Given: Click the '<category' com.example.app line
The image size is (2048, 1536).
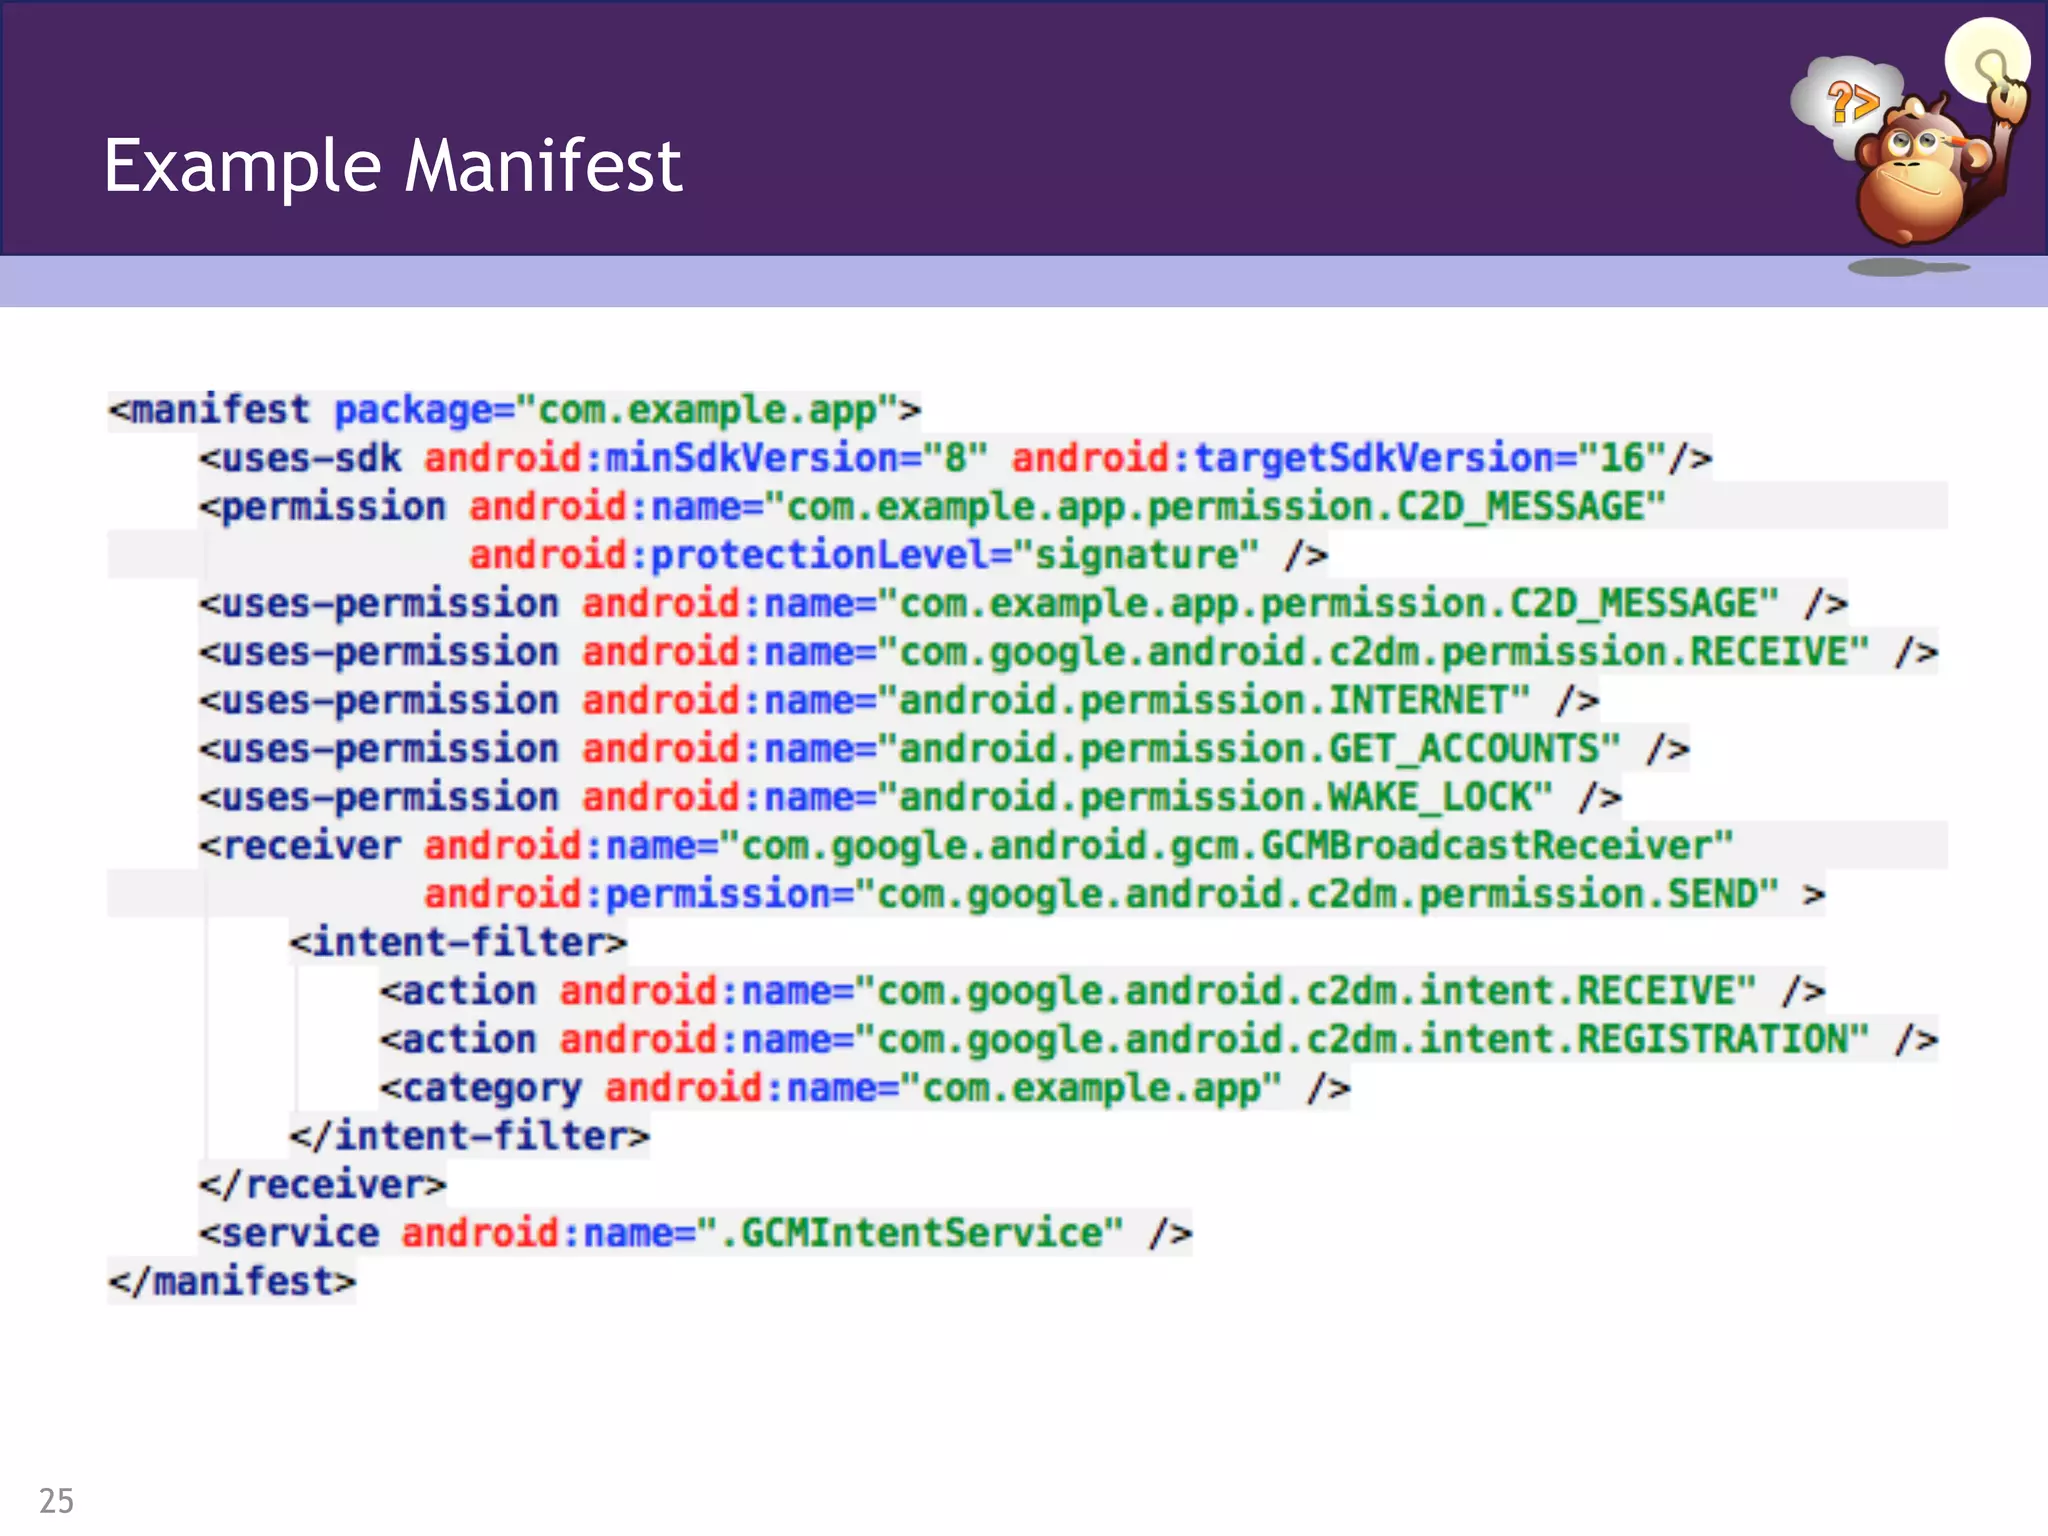Looking at the screenshot, I should (865, 1088).
